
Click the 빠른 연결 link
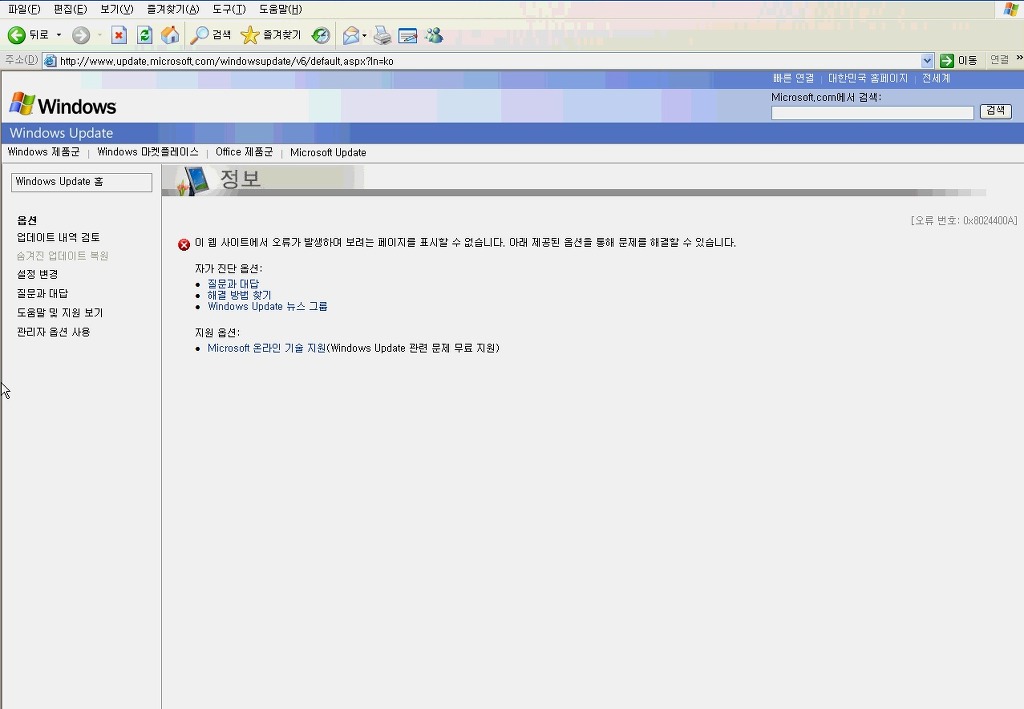(x=793, y=78)
